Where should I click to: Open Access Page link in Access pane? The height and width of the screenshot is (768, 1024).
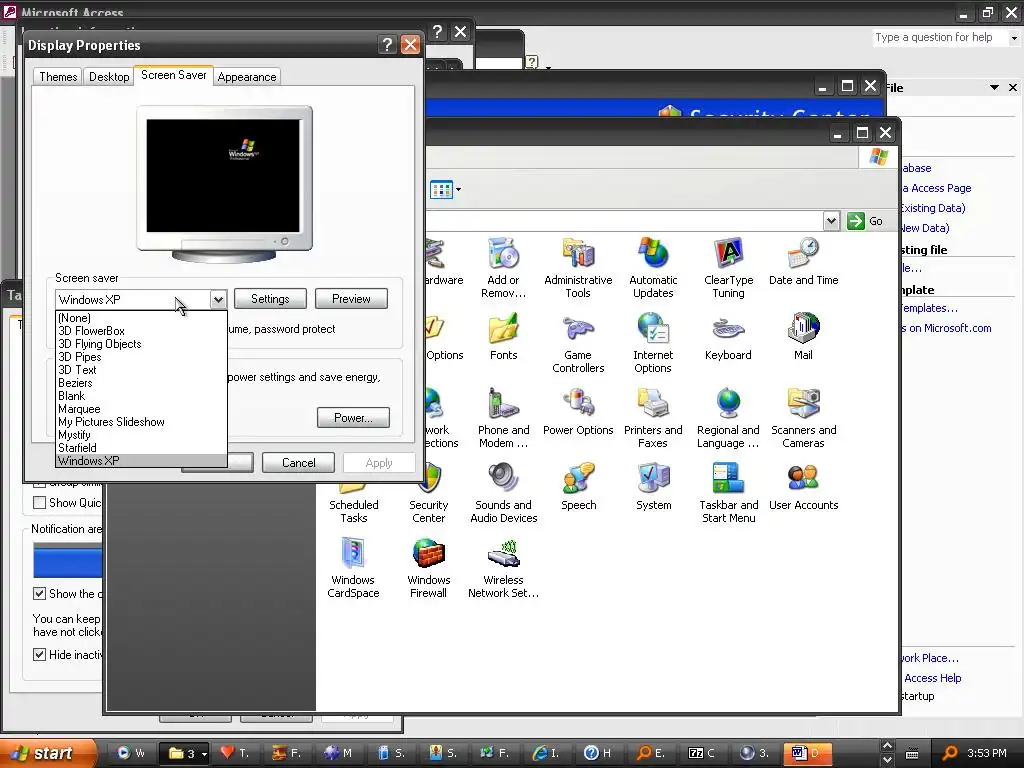click(936, 188)
